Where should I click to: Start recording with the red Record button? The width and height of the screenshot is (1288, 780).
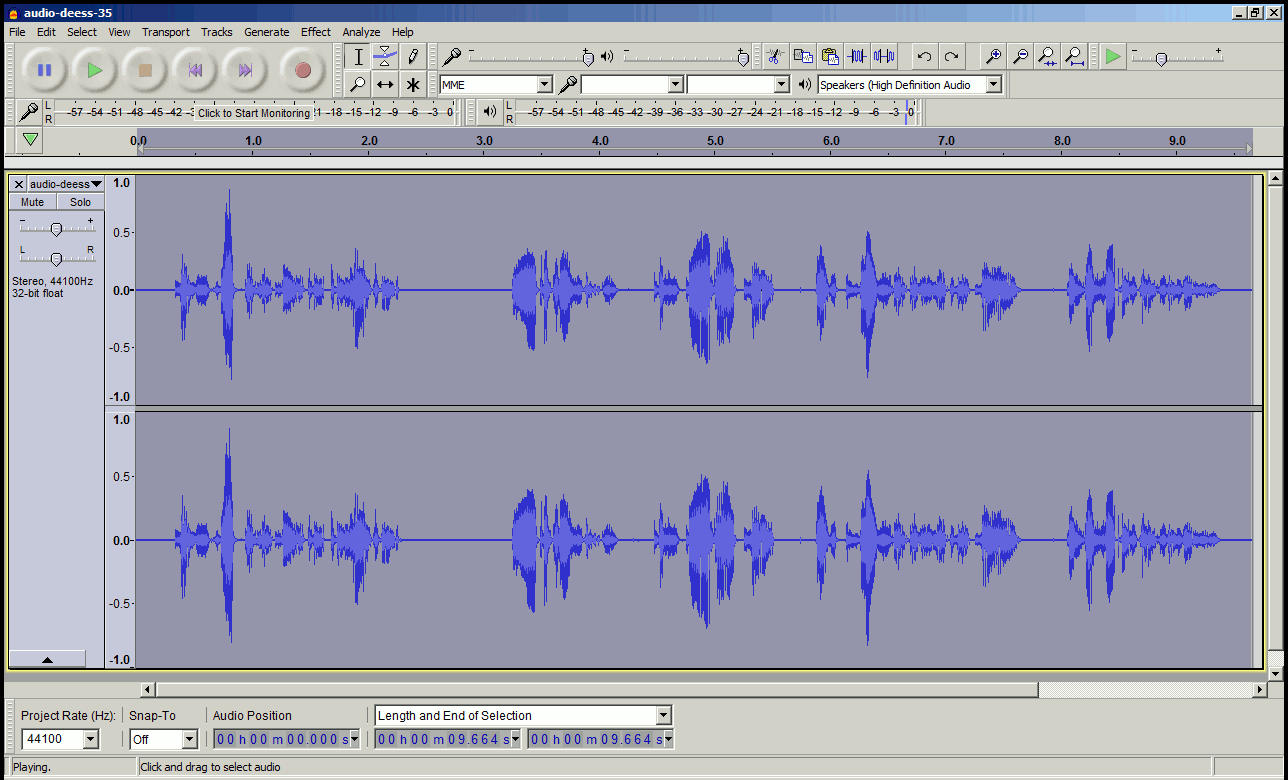[303, 70]
